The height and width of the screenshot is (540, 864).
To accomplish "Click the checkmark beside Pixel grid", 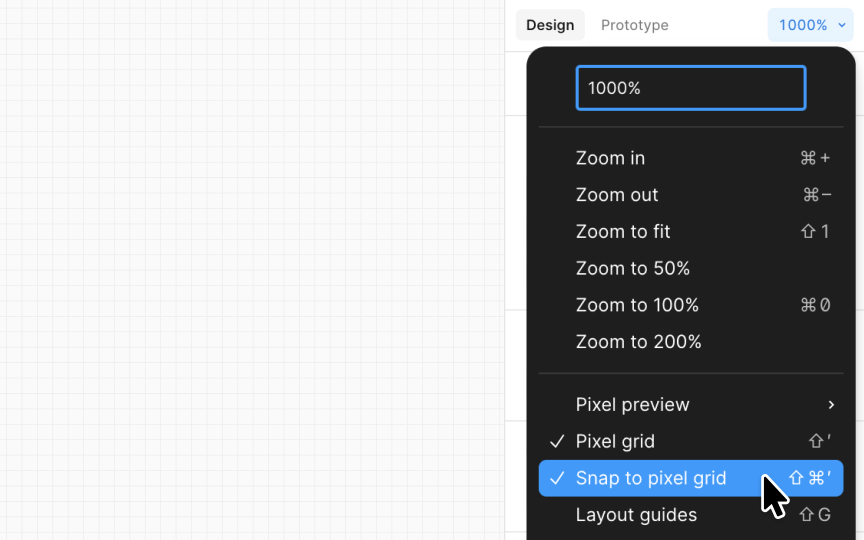I will (x=557, y=441).
